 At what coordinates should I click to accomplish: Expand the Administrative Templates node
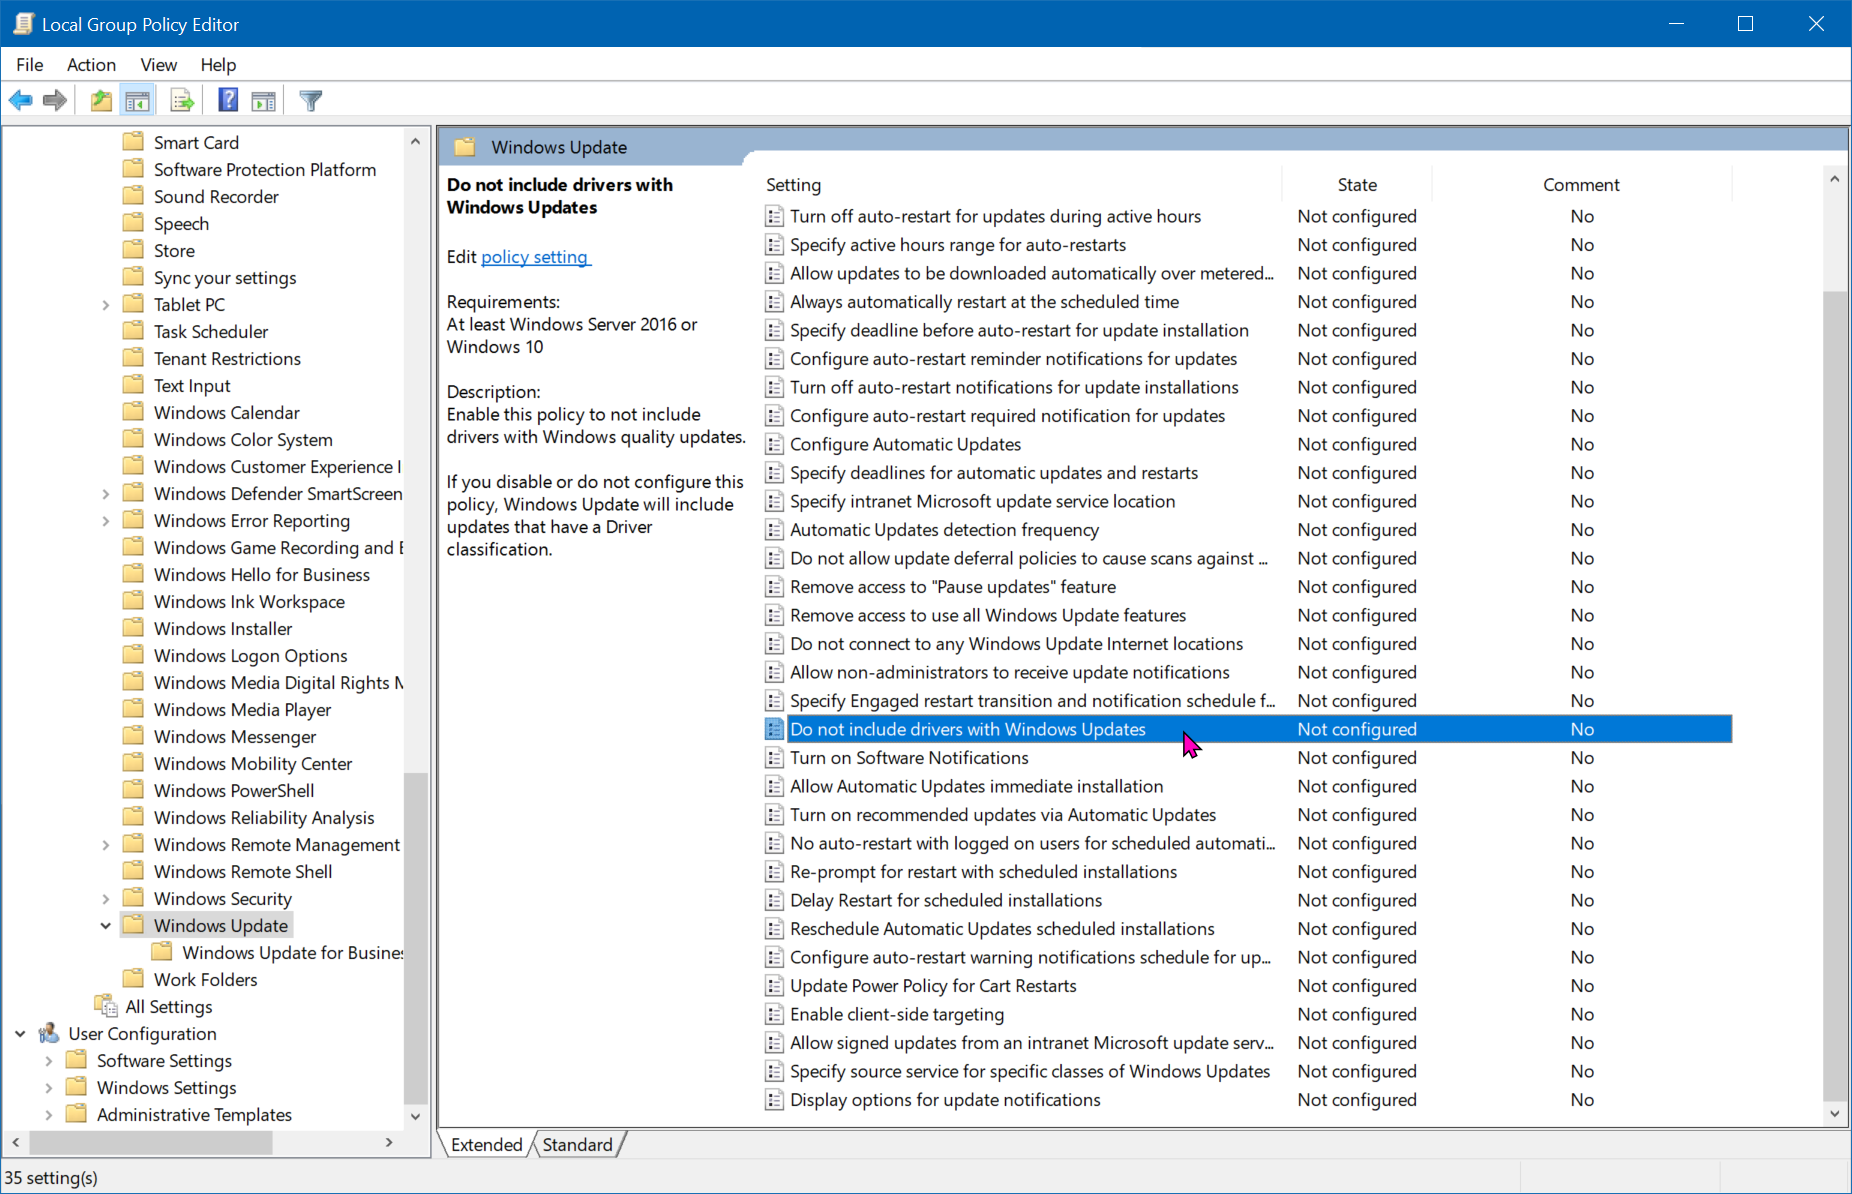(49, 1115)
